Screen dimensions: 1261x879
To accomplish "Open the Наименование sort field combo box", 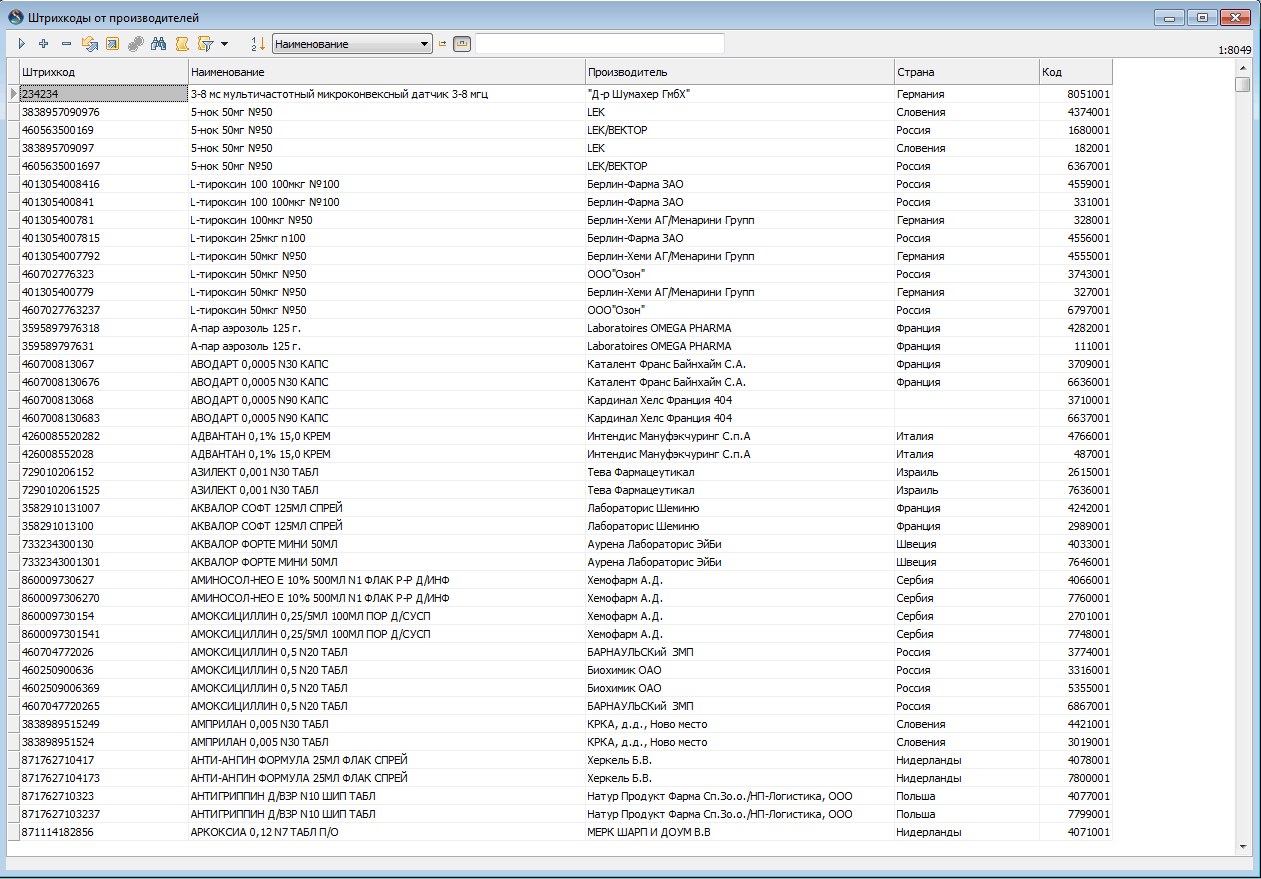I will [352, 44].
